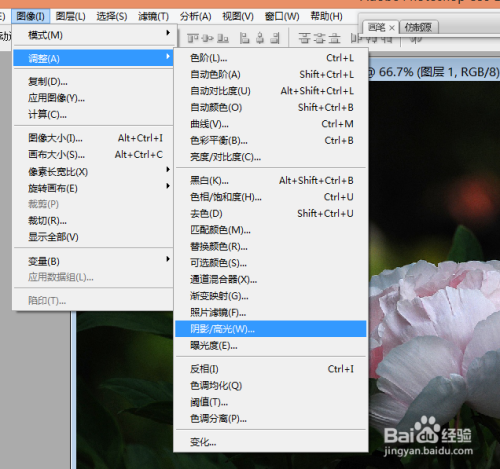Expand the 变量(B) submenu
Viewport: 500px width, 469px height.
(x=93, y=261)
